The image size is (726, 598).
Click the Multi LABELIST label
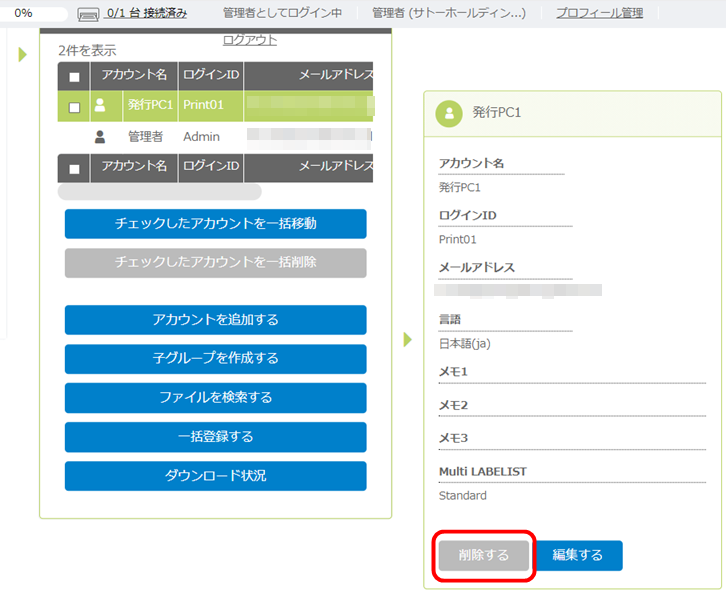coord(482,472)
